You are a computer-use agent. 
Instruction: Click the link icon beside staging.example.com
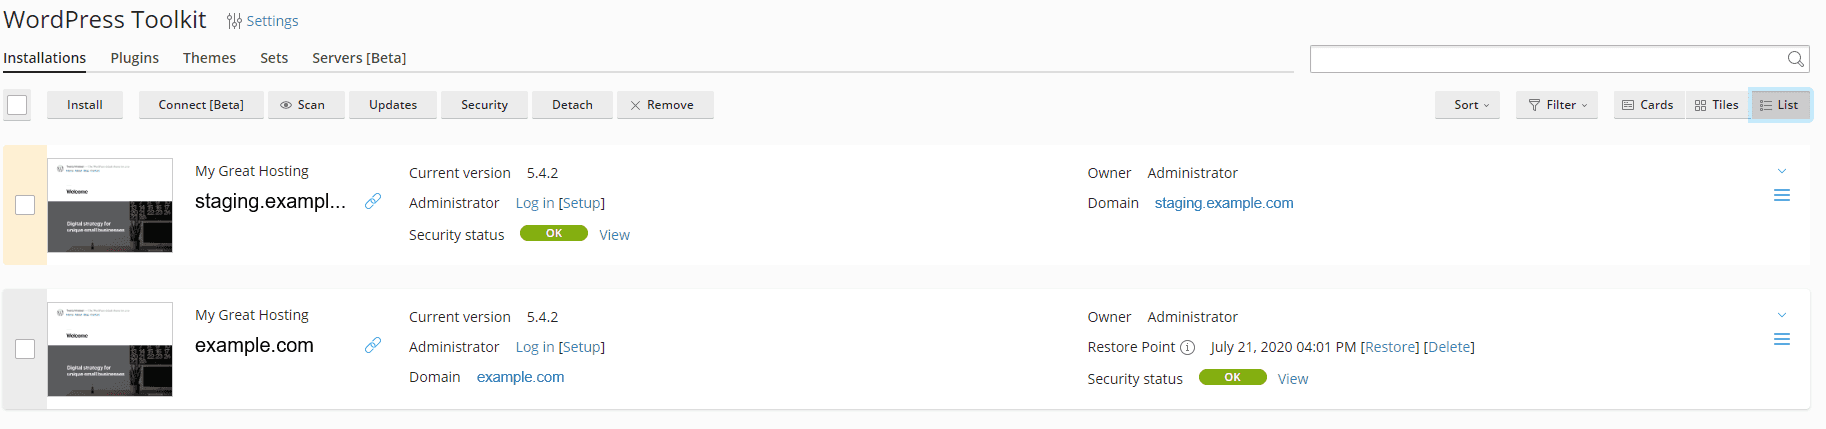pos(373,201)
